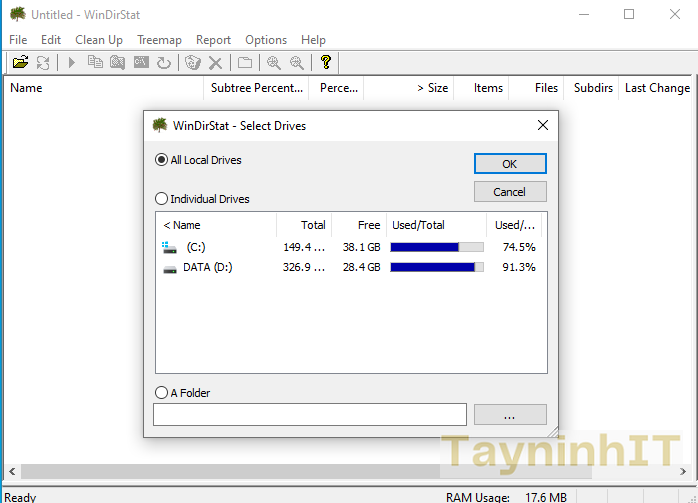698x503 pixels.
Task: Click the command prompt toolbar icon
Action: (x=141, y=63)
